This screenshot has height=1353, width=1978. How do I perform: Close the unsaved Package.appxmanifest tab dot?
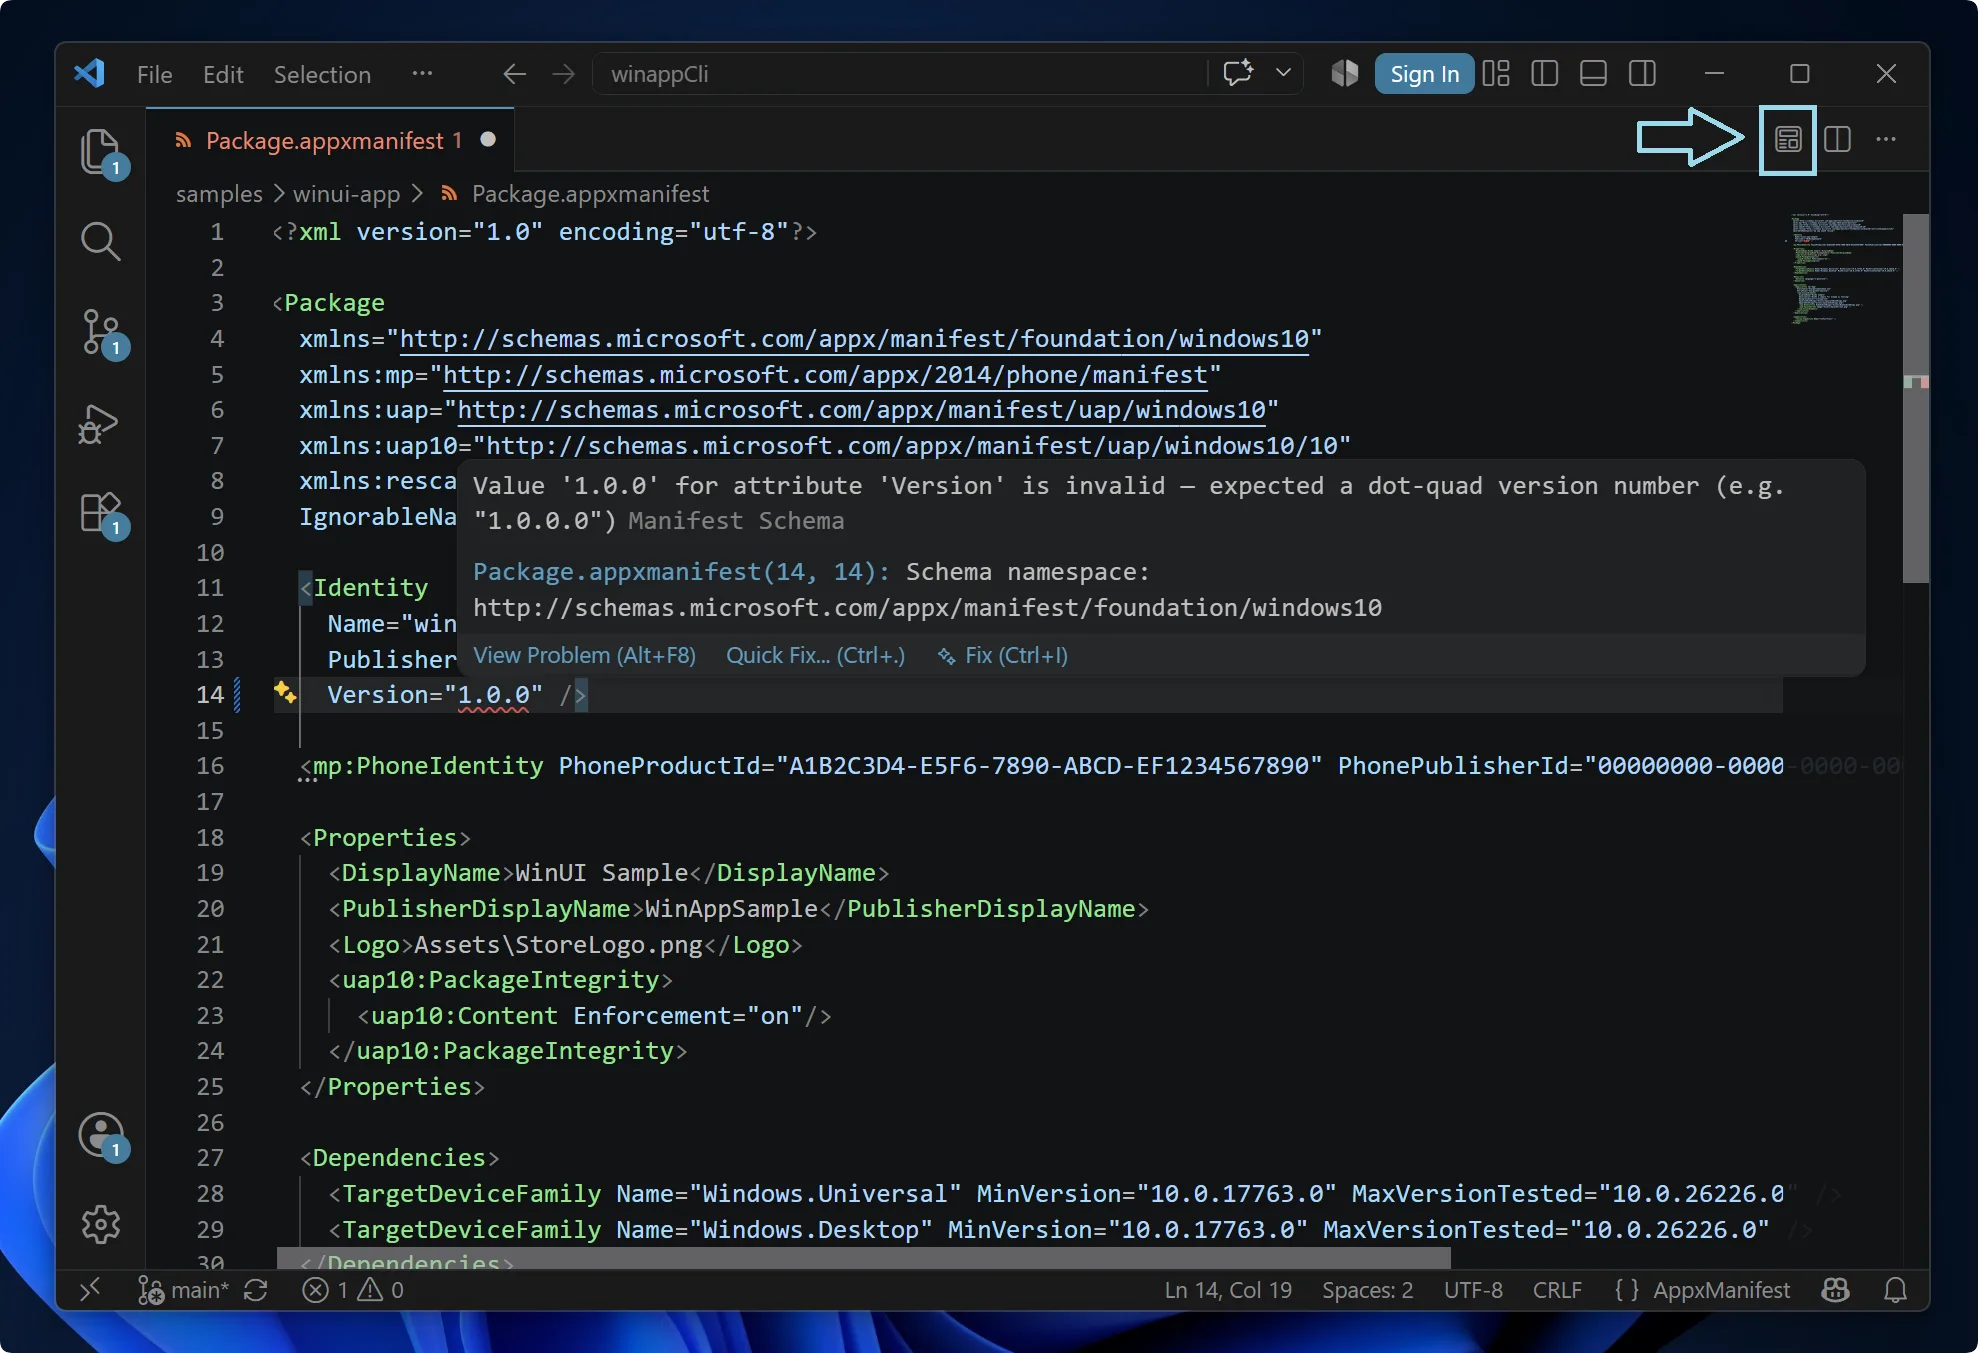(x=488, y=140)
